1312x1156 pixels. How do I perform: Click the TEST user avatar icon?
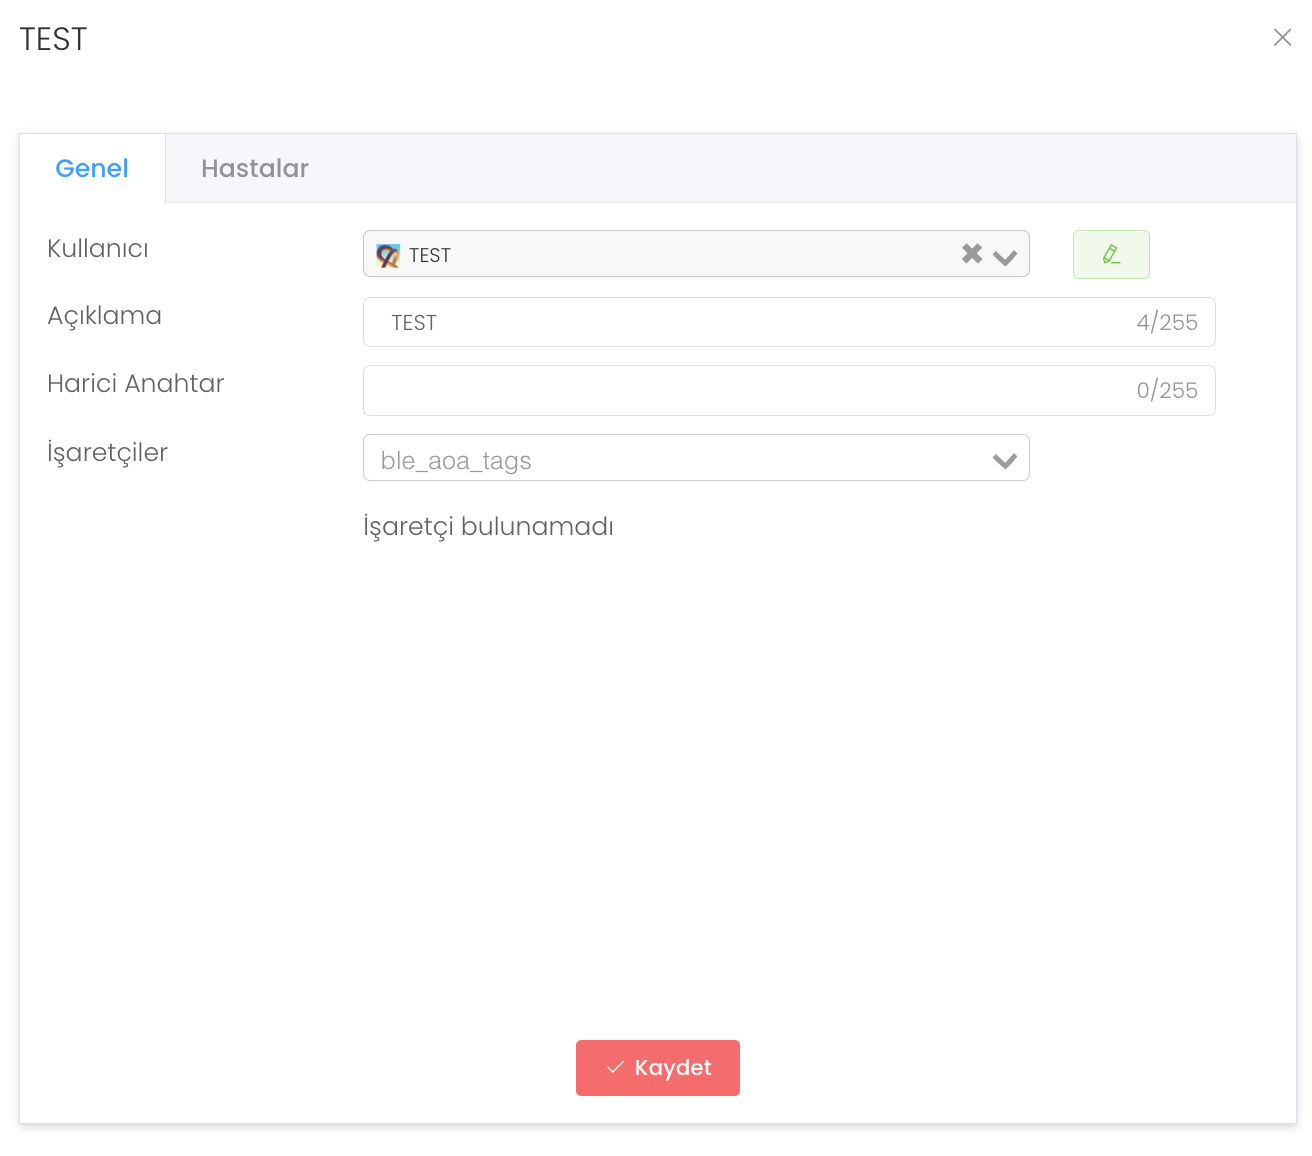coord(388,255)
